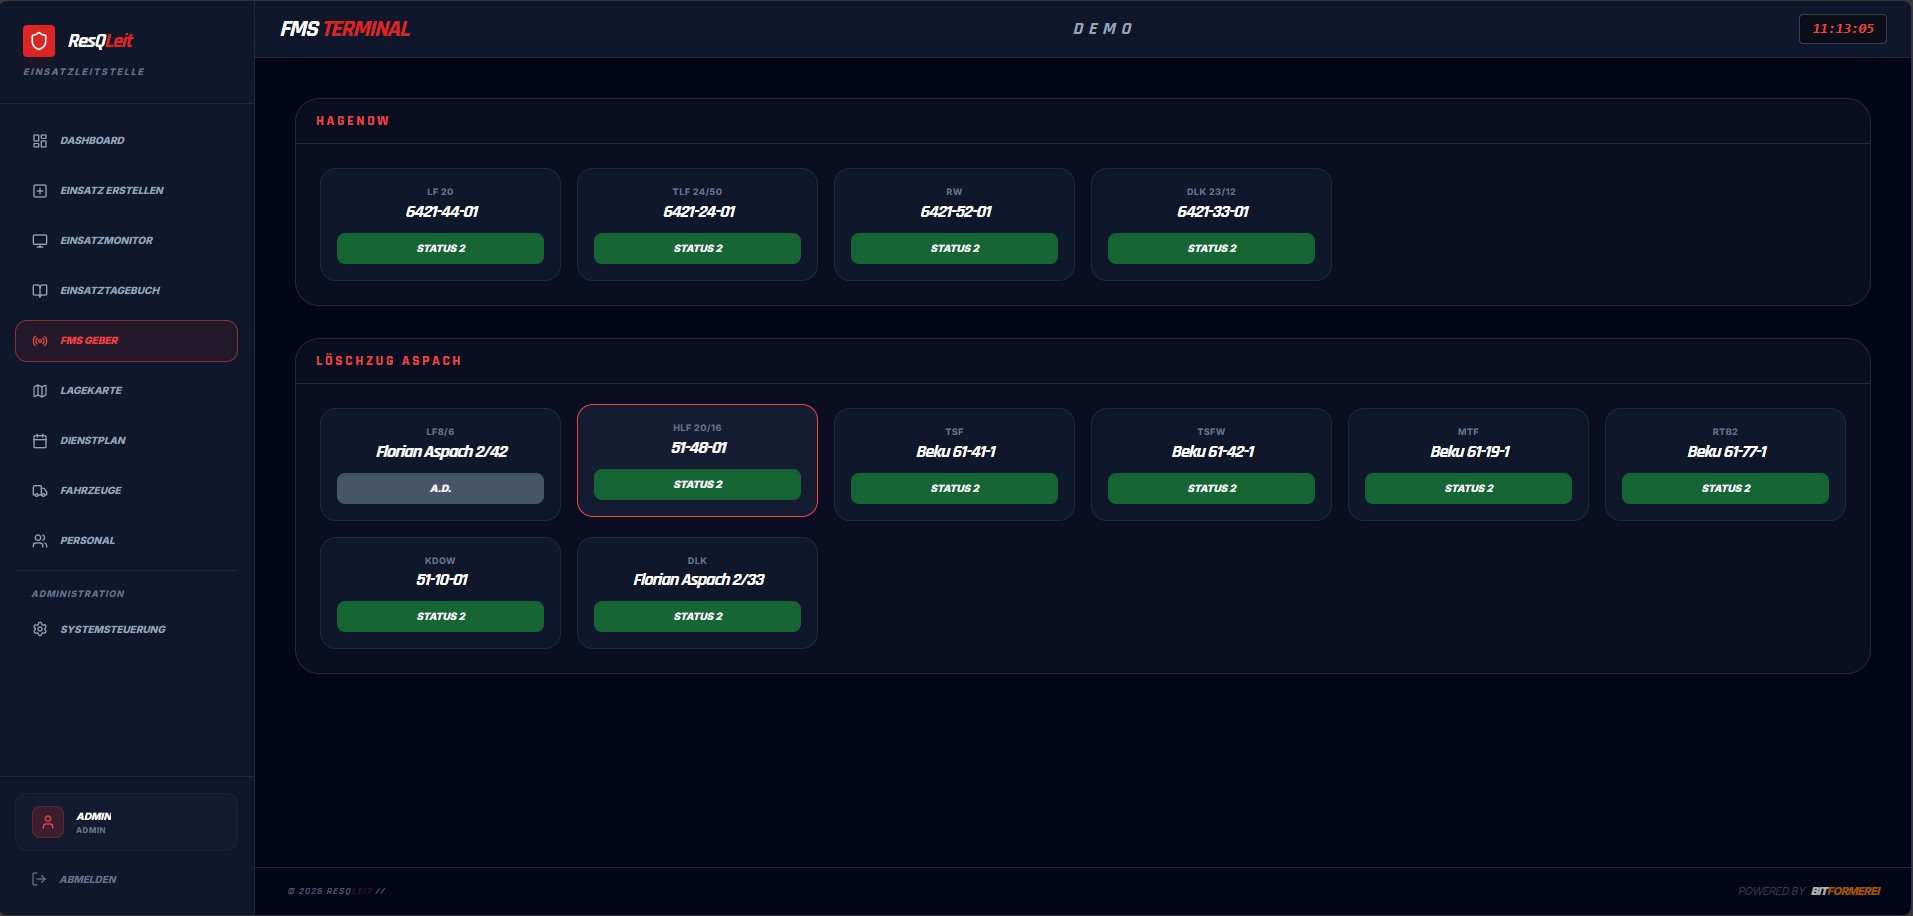Select the active FMS Geber menu entry
Viewport: 1913px width, 916px height.
point(126,341)
